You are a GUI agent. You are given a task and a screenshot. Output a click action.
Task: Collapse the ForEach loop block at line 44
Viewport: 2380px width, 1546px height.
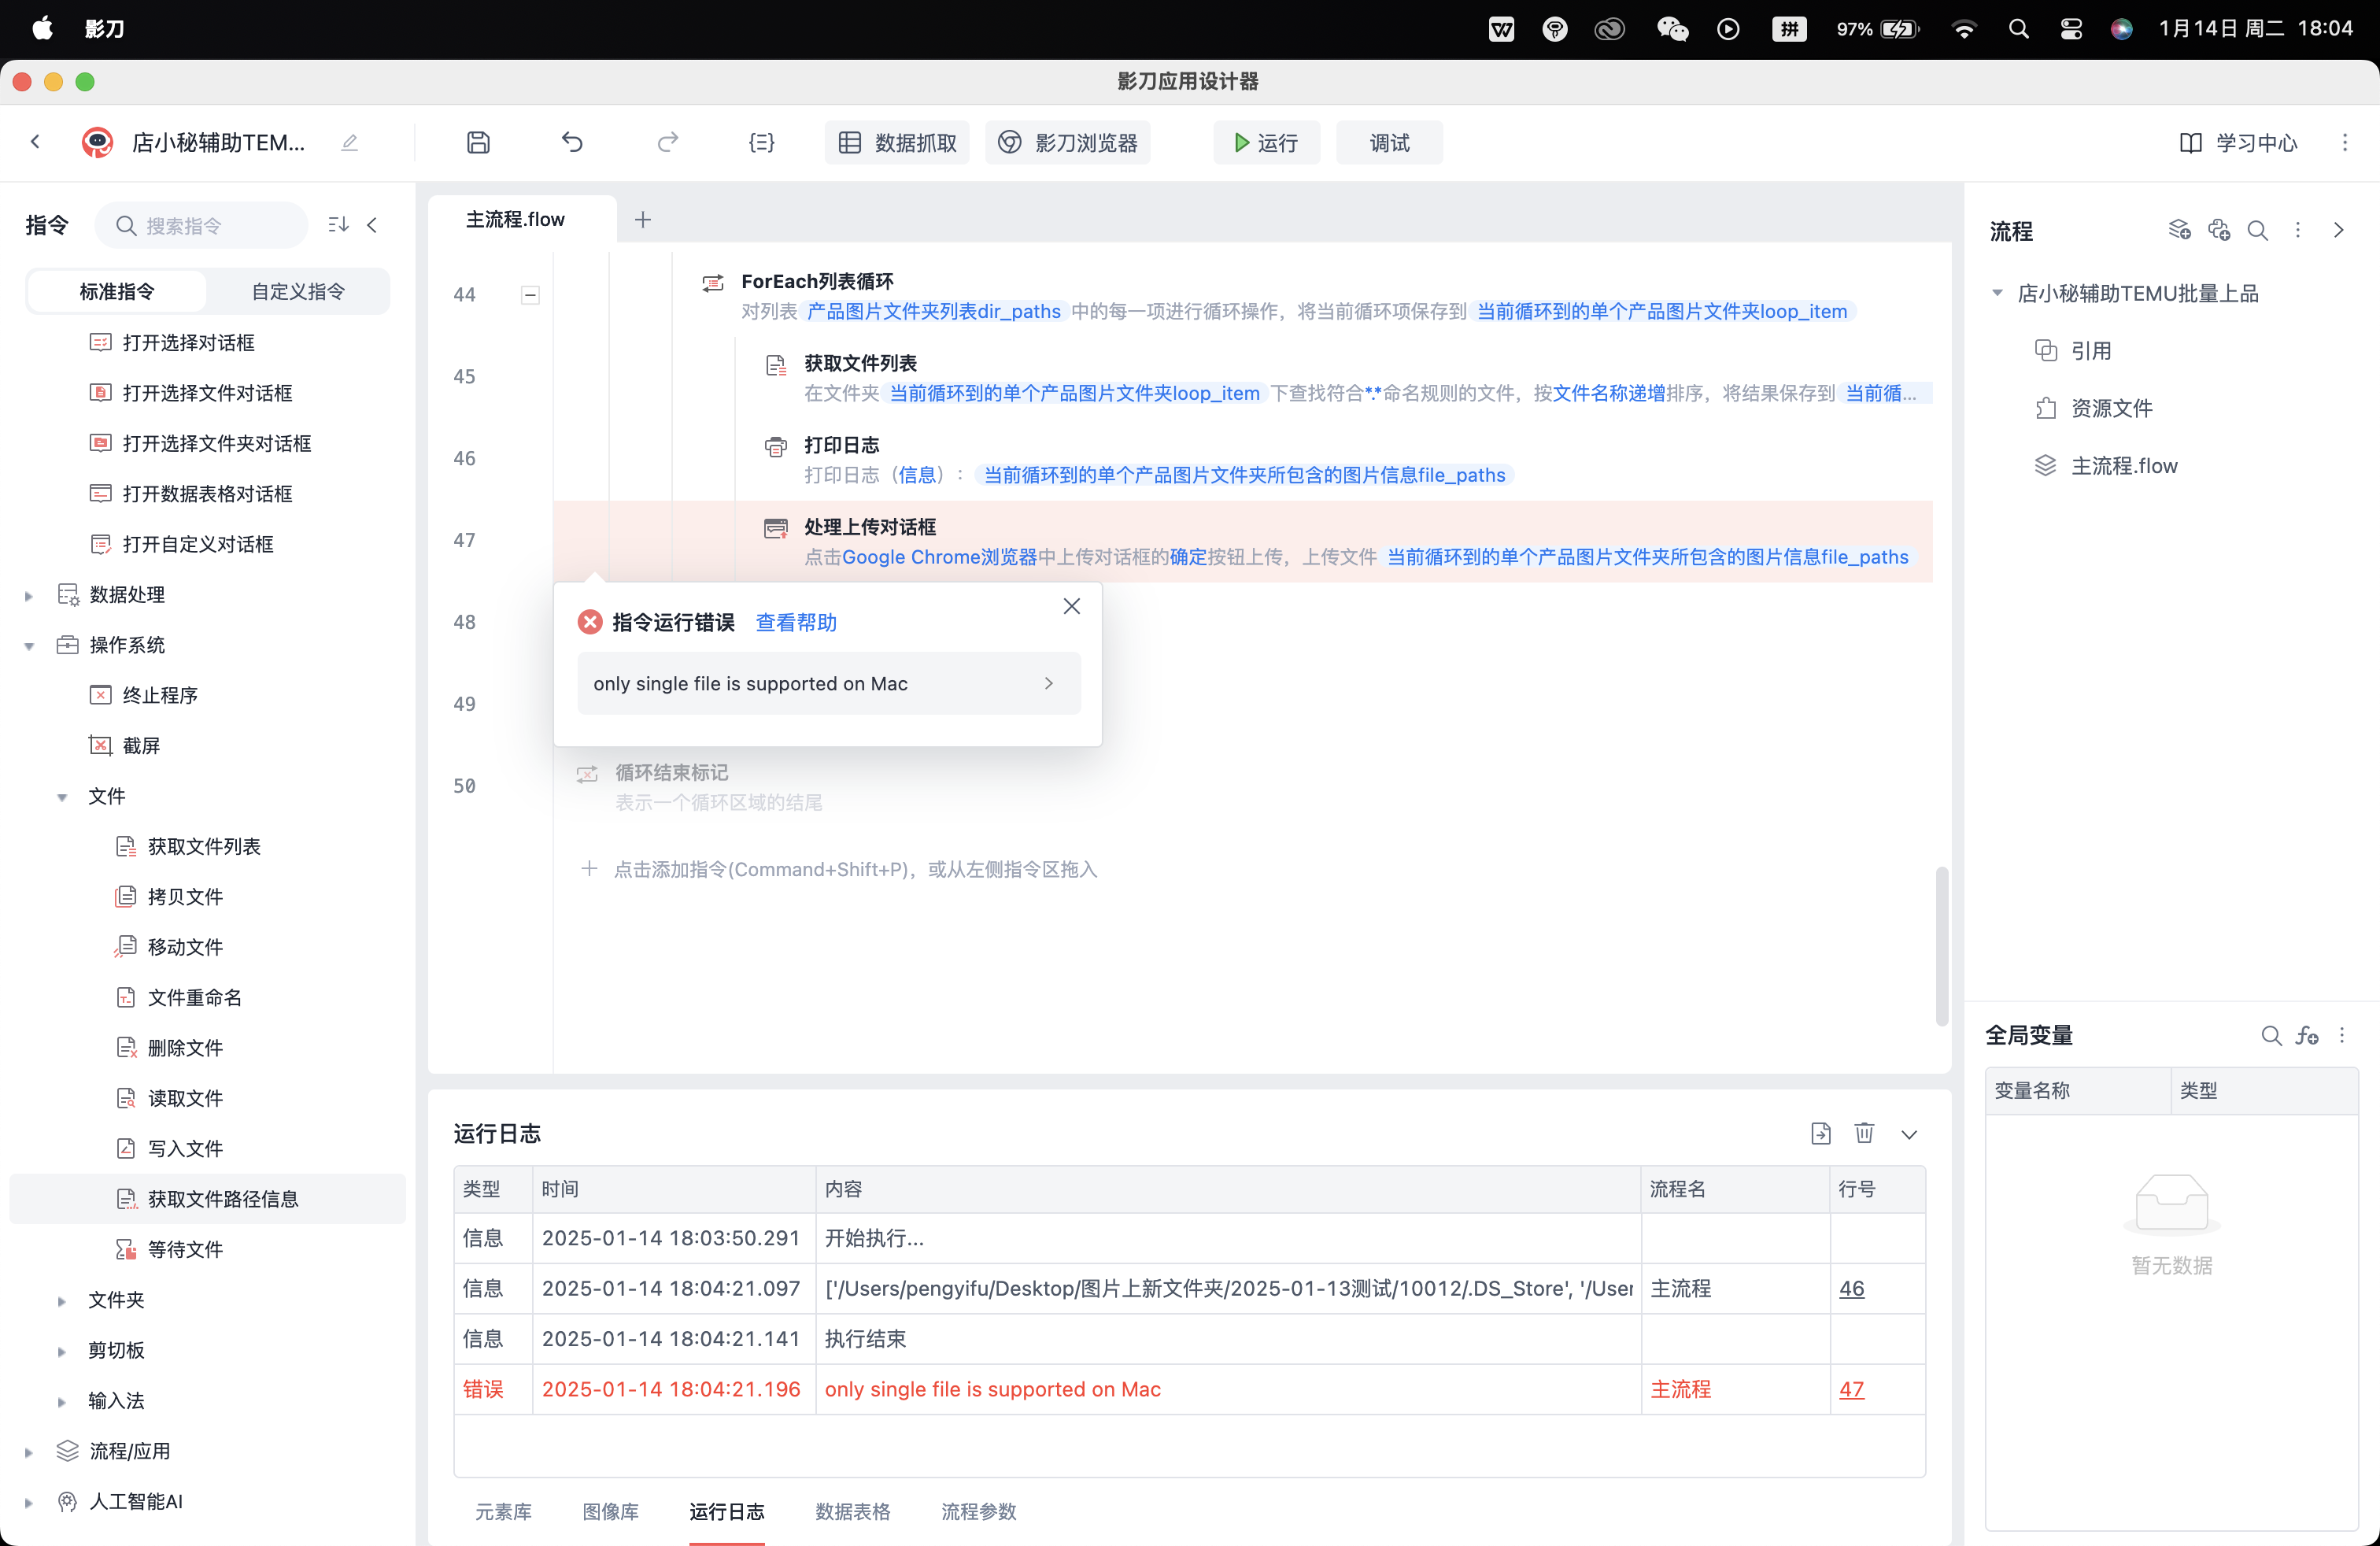[x=530, y=295]
